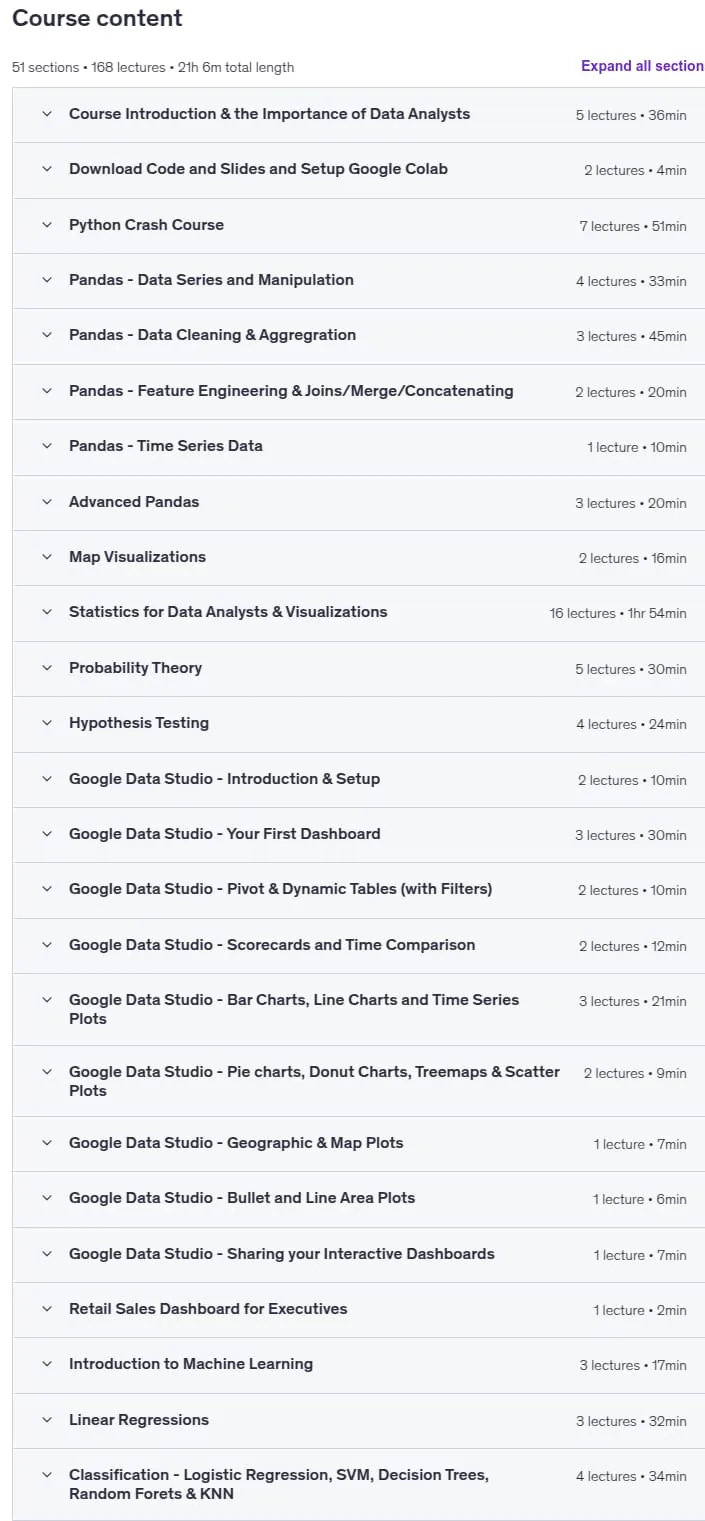
Task: Click the chevron for Download Code and Slides section
Action: point(46,169)
